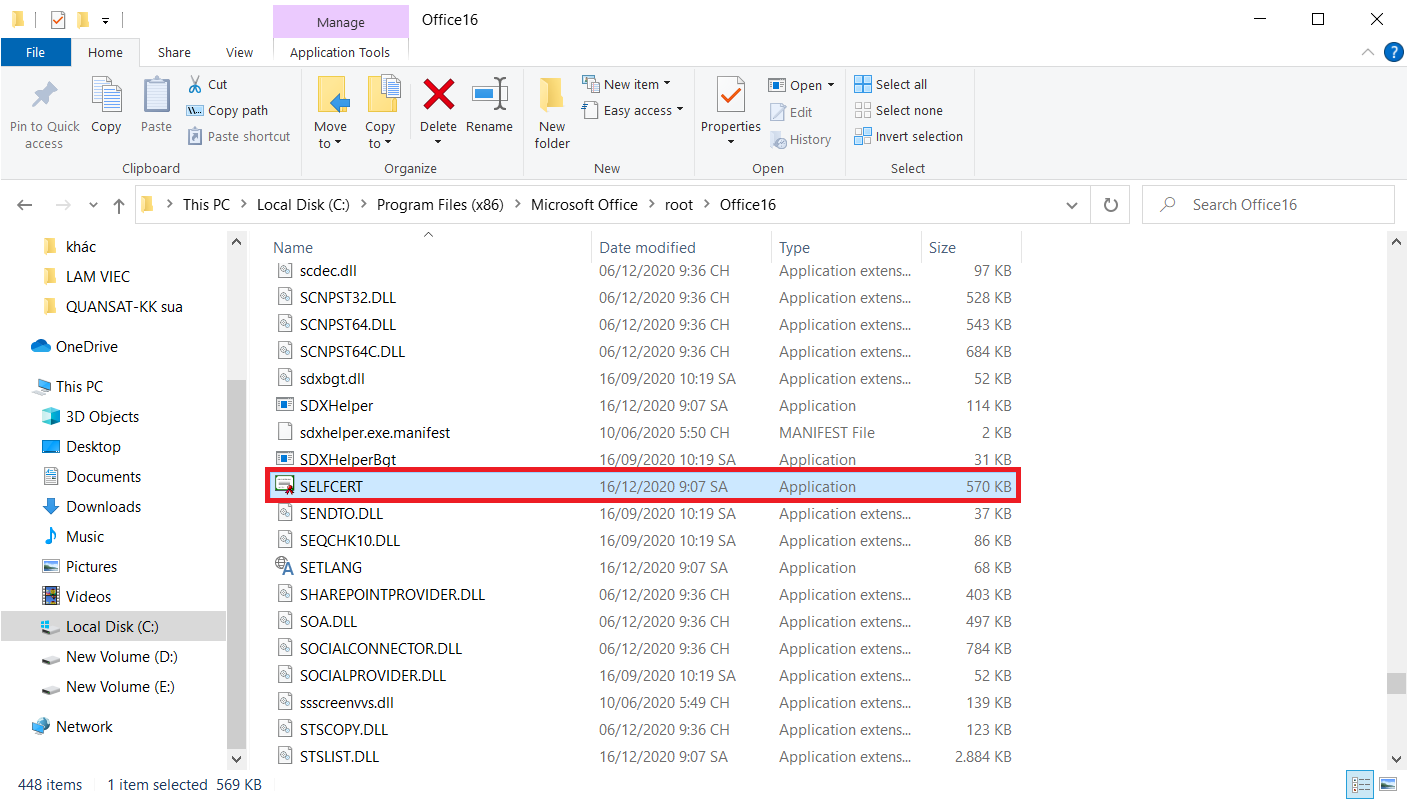Open the File menu

click(x=36, y=52)
